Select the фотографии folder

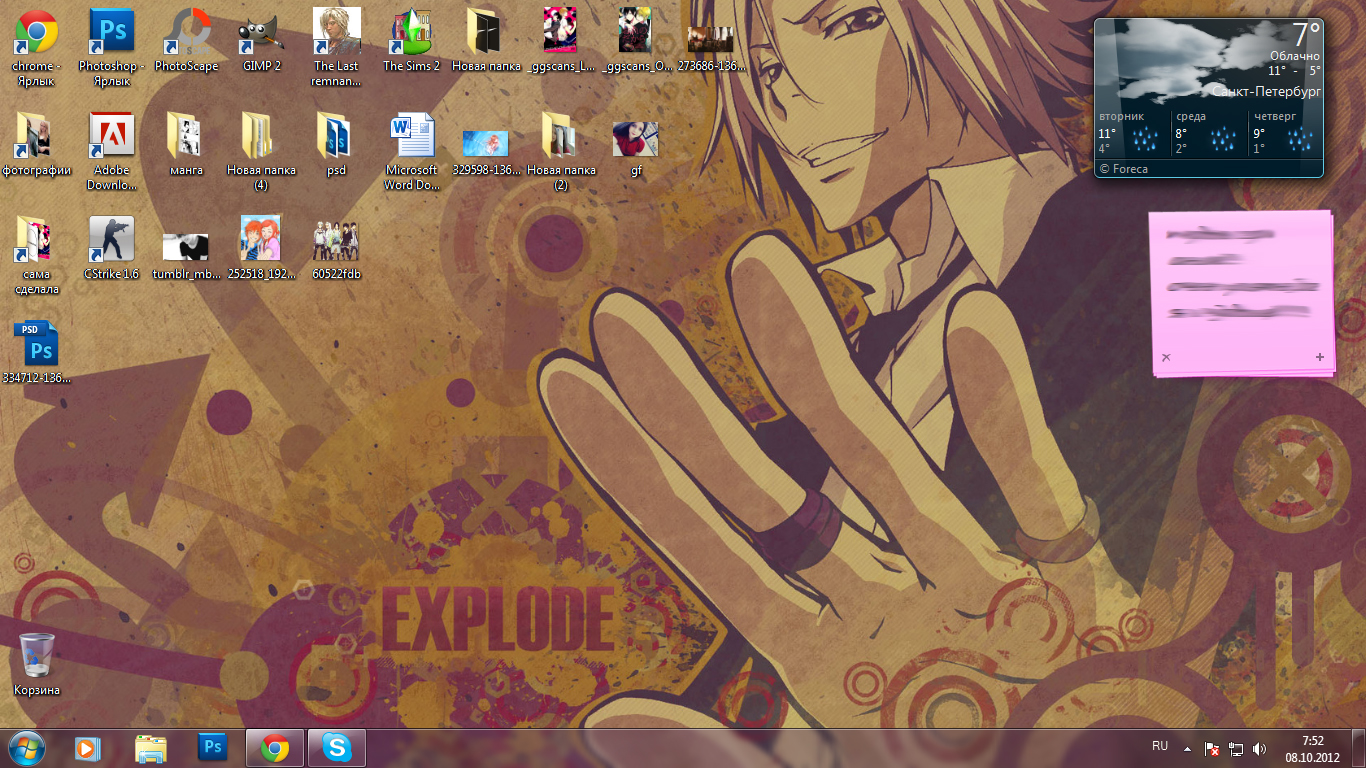point(36,144)
